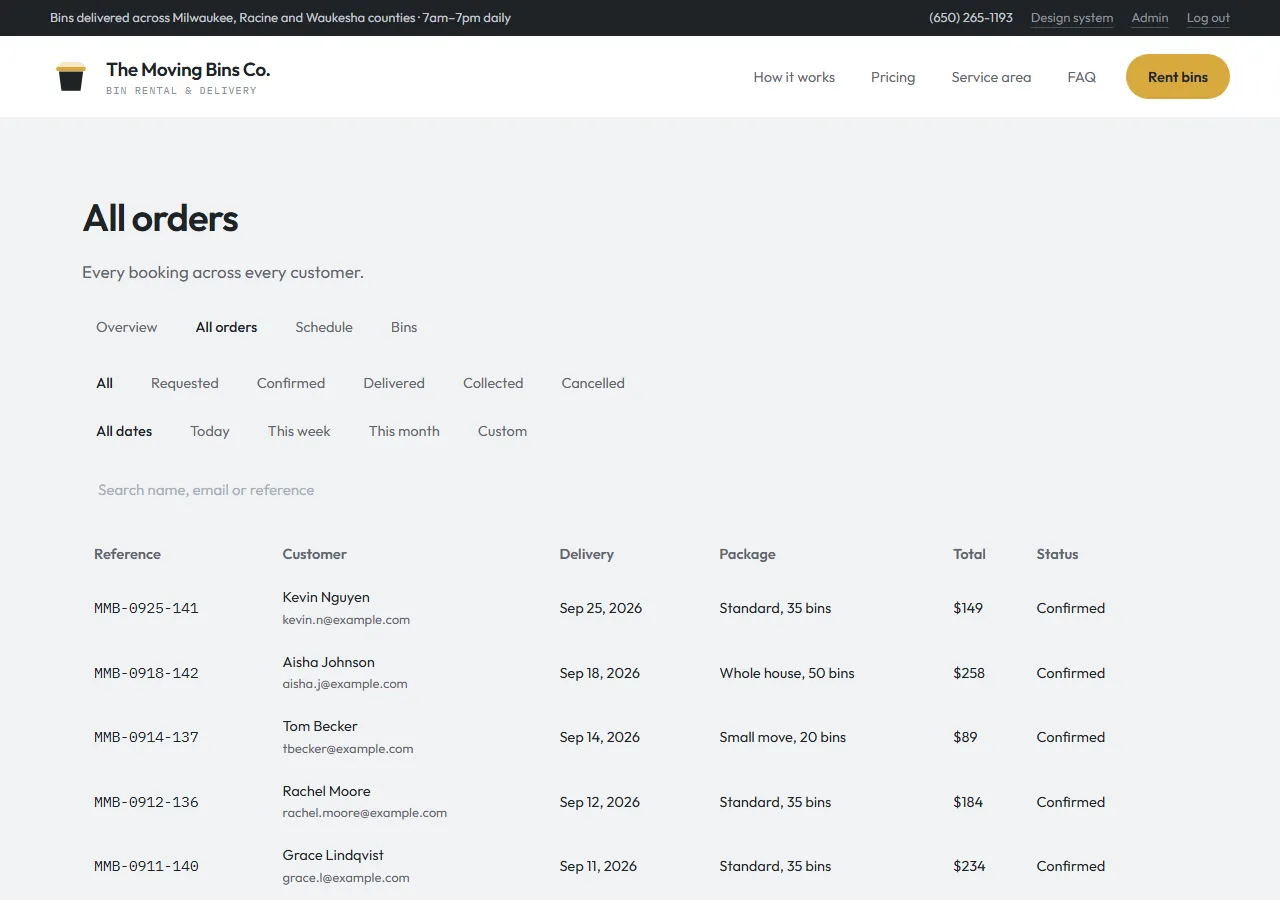The height and width of the screenshot is (900, 1280).
Task: Click Log out in top bar
Action: (1208, 18)
